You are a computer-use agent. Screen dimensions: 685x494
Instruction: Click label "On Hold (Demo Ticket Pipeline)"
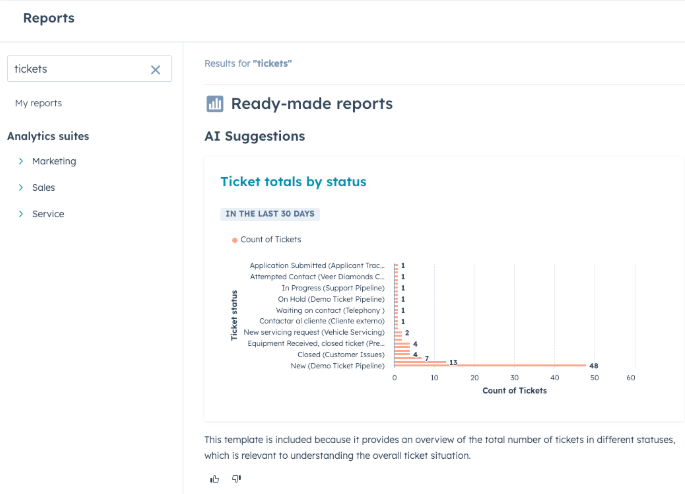(331, 299)
